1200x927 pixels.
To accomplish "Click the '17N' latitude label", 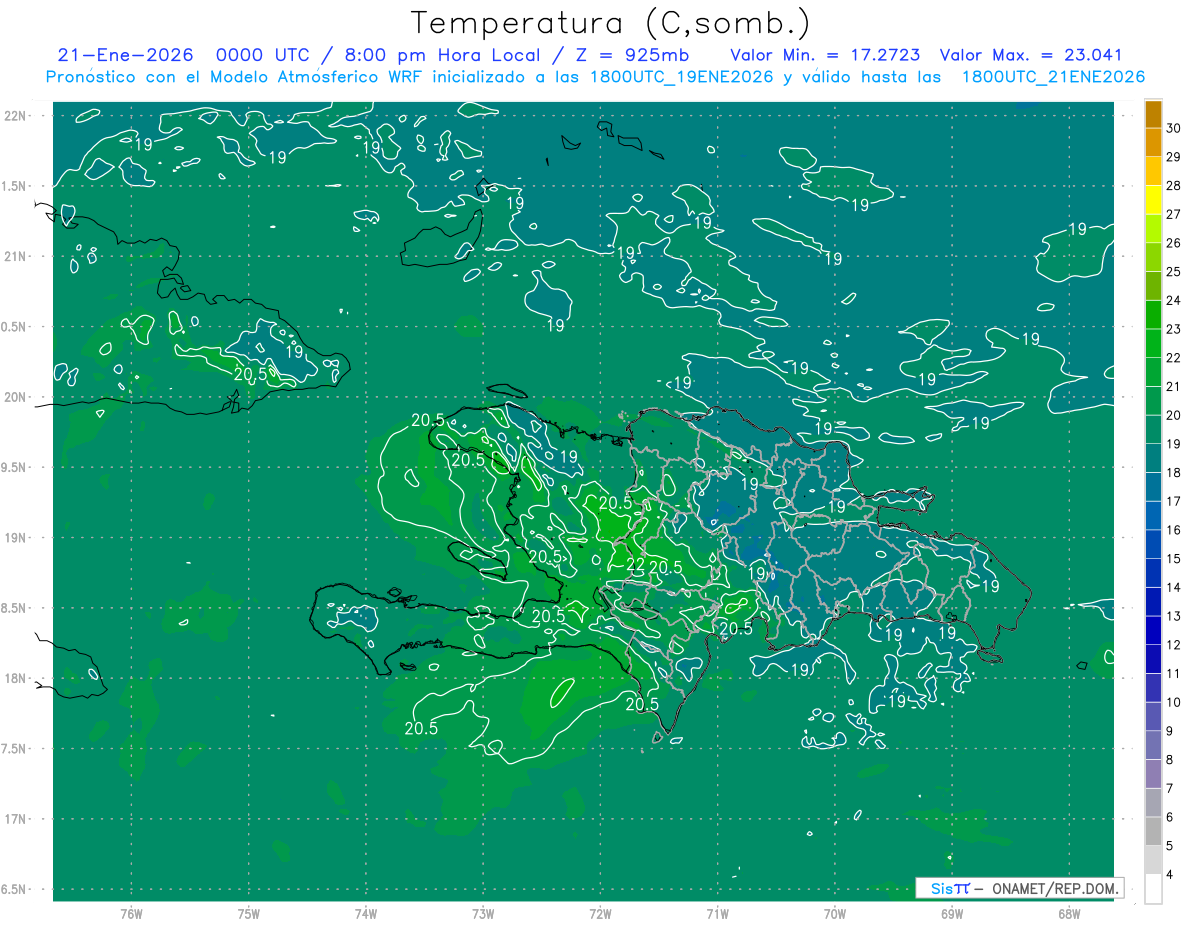I will click(17, 820).
